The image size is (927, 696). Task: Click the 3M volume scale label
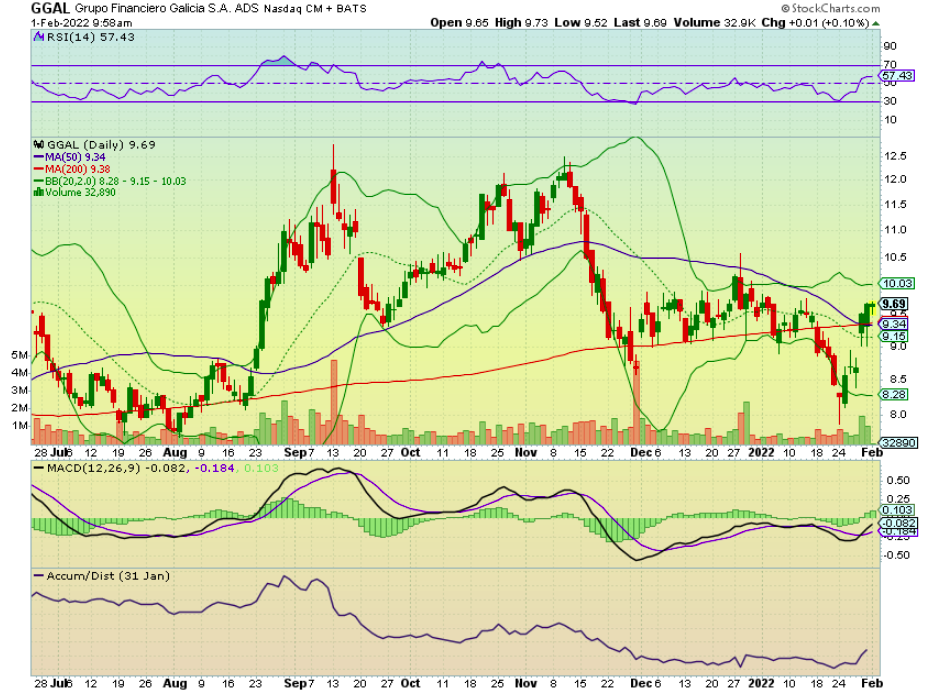pos(20,390)
